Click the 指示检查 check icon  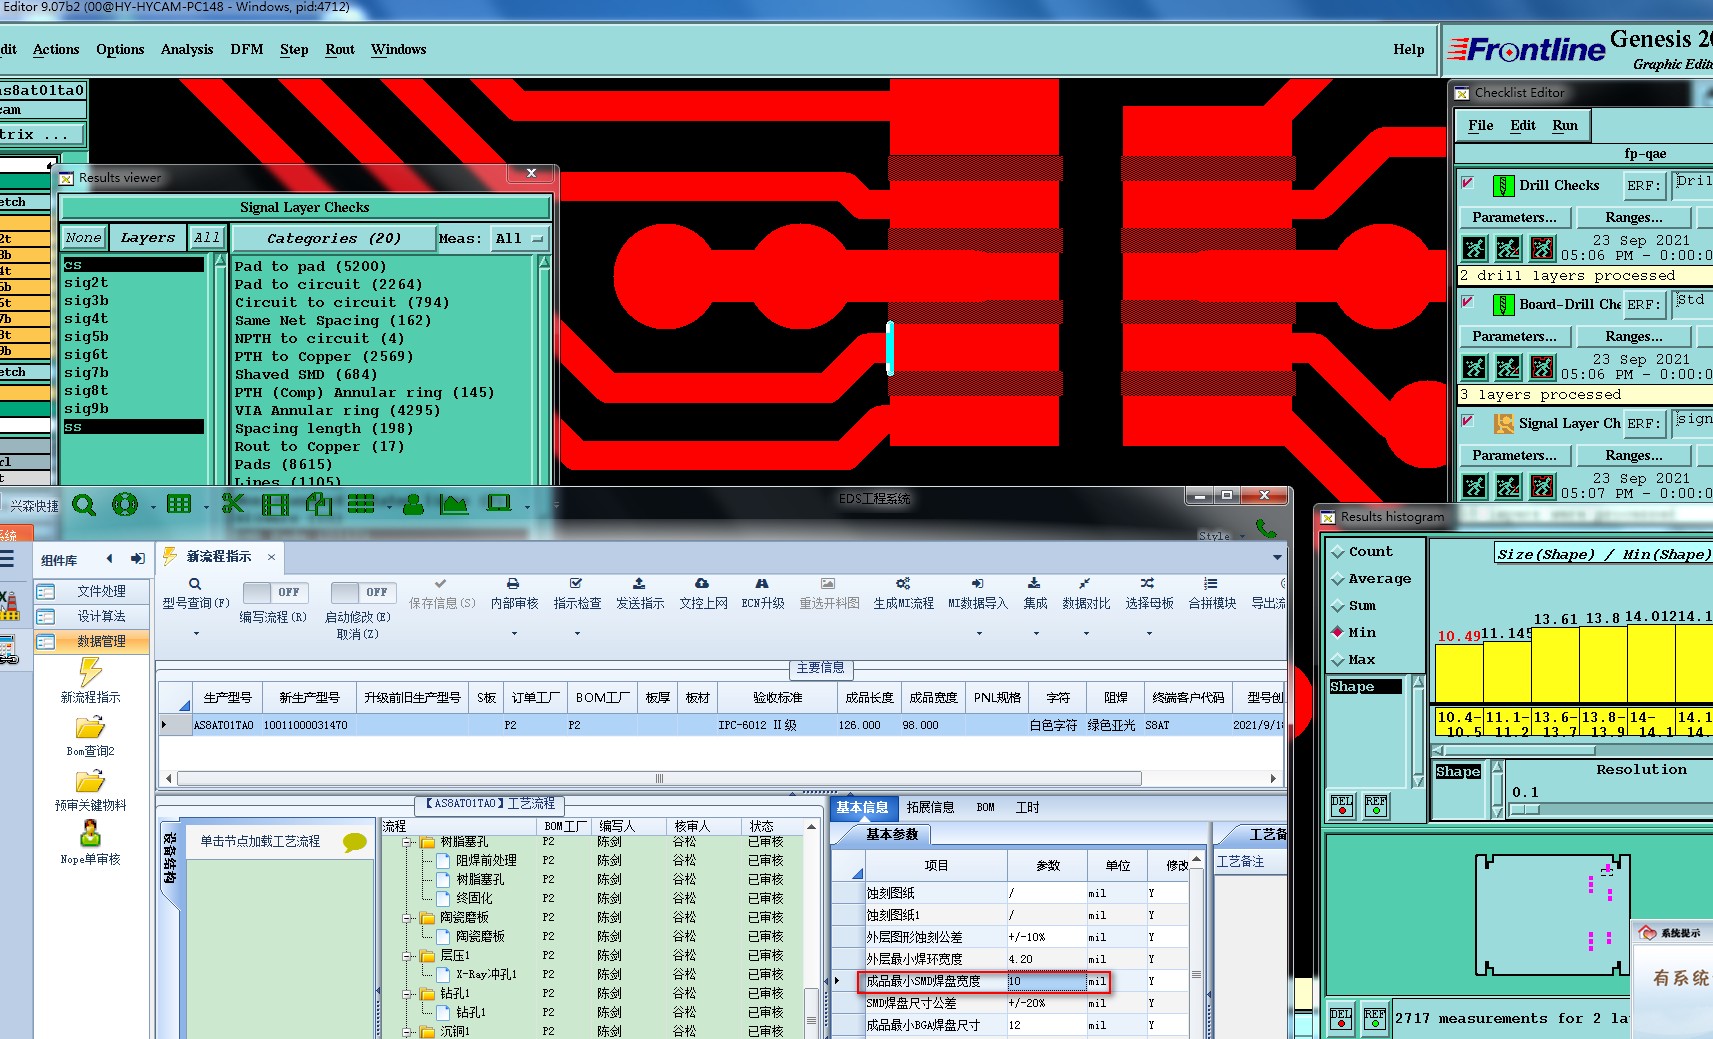pyautogui.click(x=576, y=583)
